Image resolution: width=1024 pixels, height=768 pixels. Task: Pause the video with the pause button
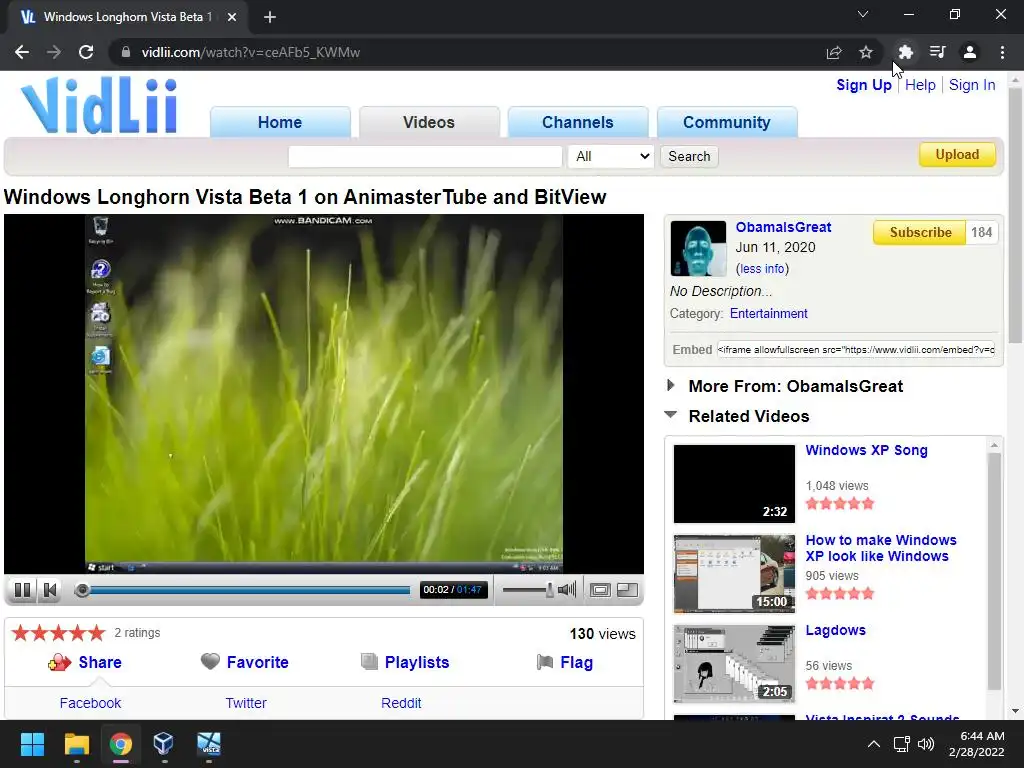pyautogui.click(x=22, y=590)
